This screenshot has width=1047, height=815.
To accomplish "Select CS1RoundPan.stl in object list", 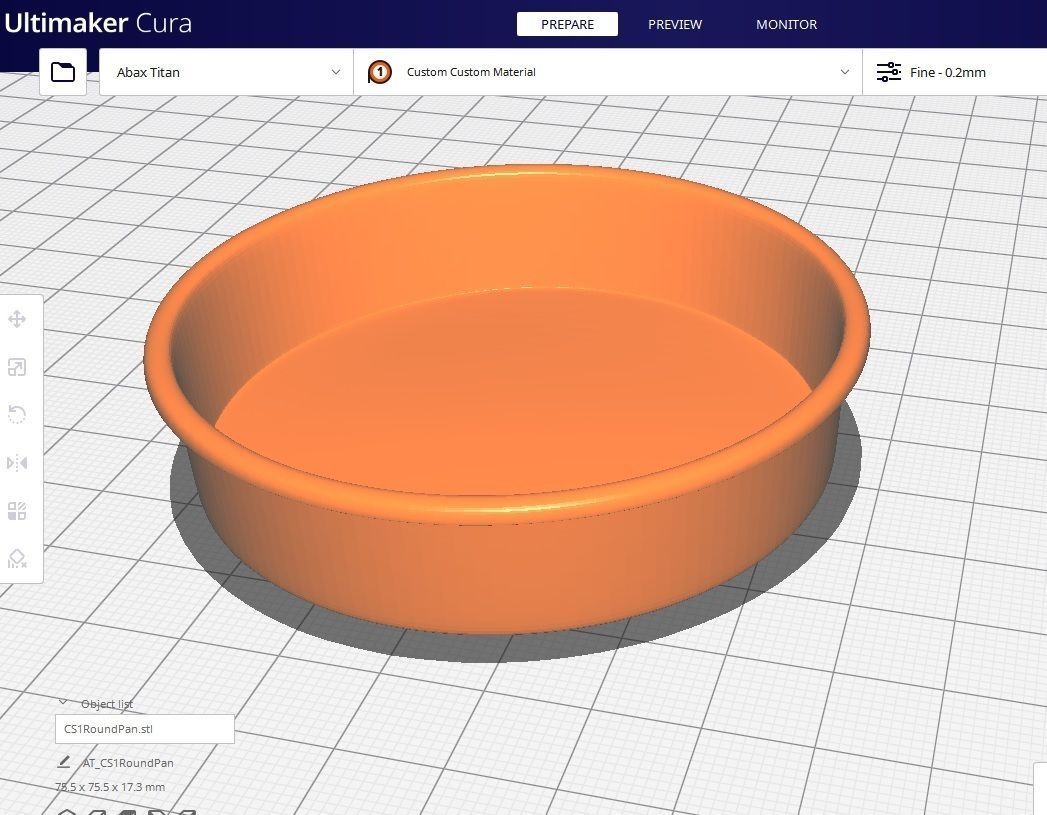I will (x=145, y=729).
